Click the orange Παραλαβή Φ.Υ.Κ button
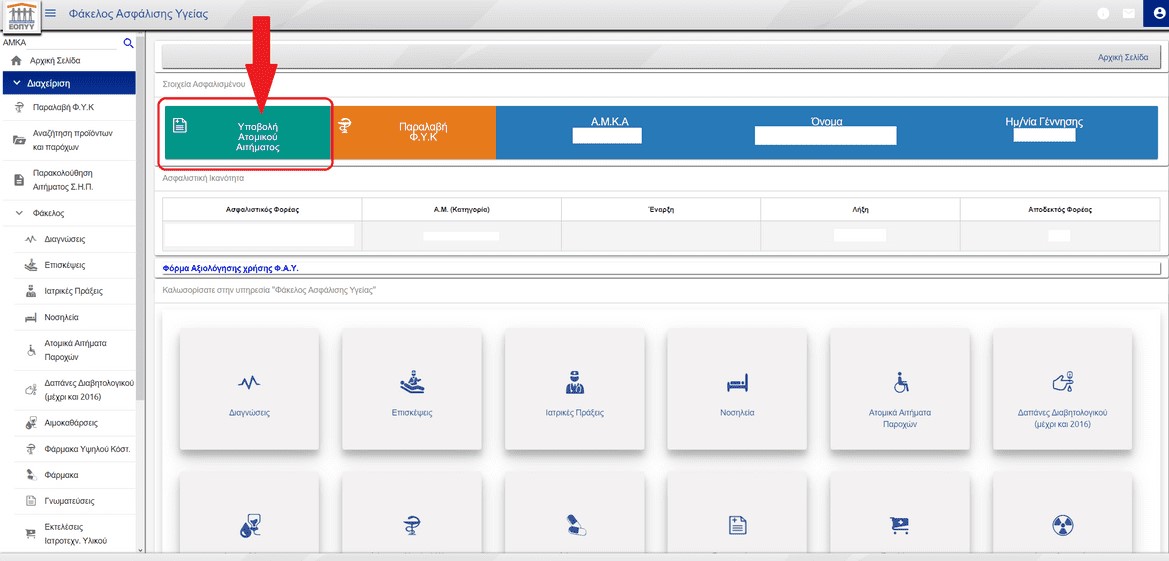This screenshot has height=561, width=1169. click(x=413, y=131)
